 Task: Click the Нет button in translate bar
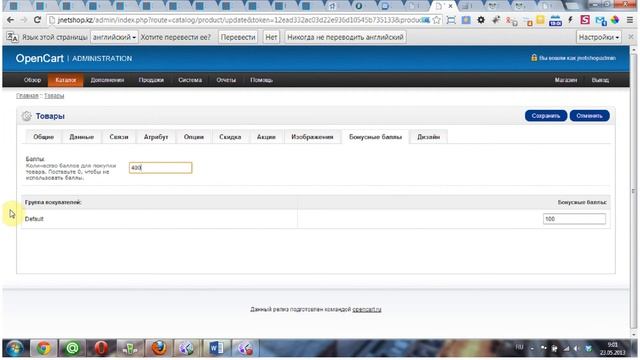[271, 37]
